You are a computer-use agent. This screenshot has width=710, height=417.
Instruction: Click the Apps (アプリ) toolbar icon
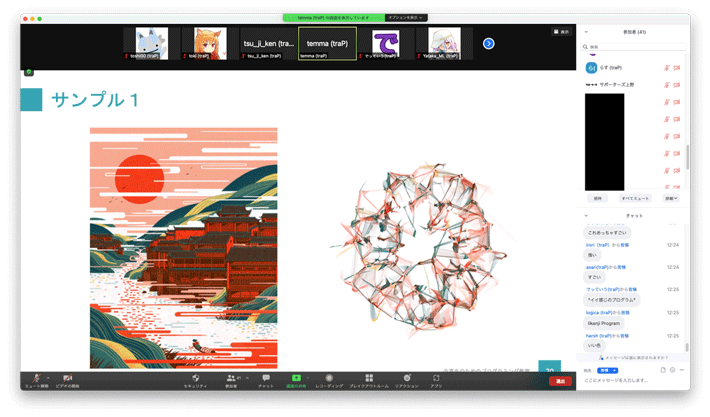pos(436,379)
